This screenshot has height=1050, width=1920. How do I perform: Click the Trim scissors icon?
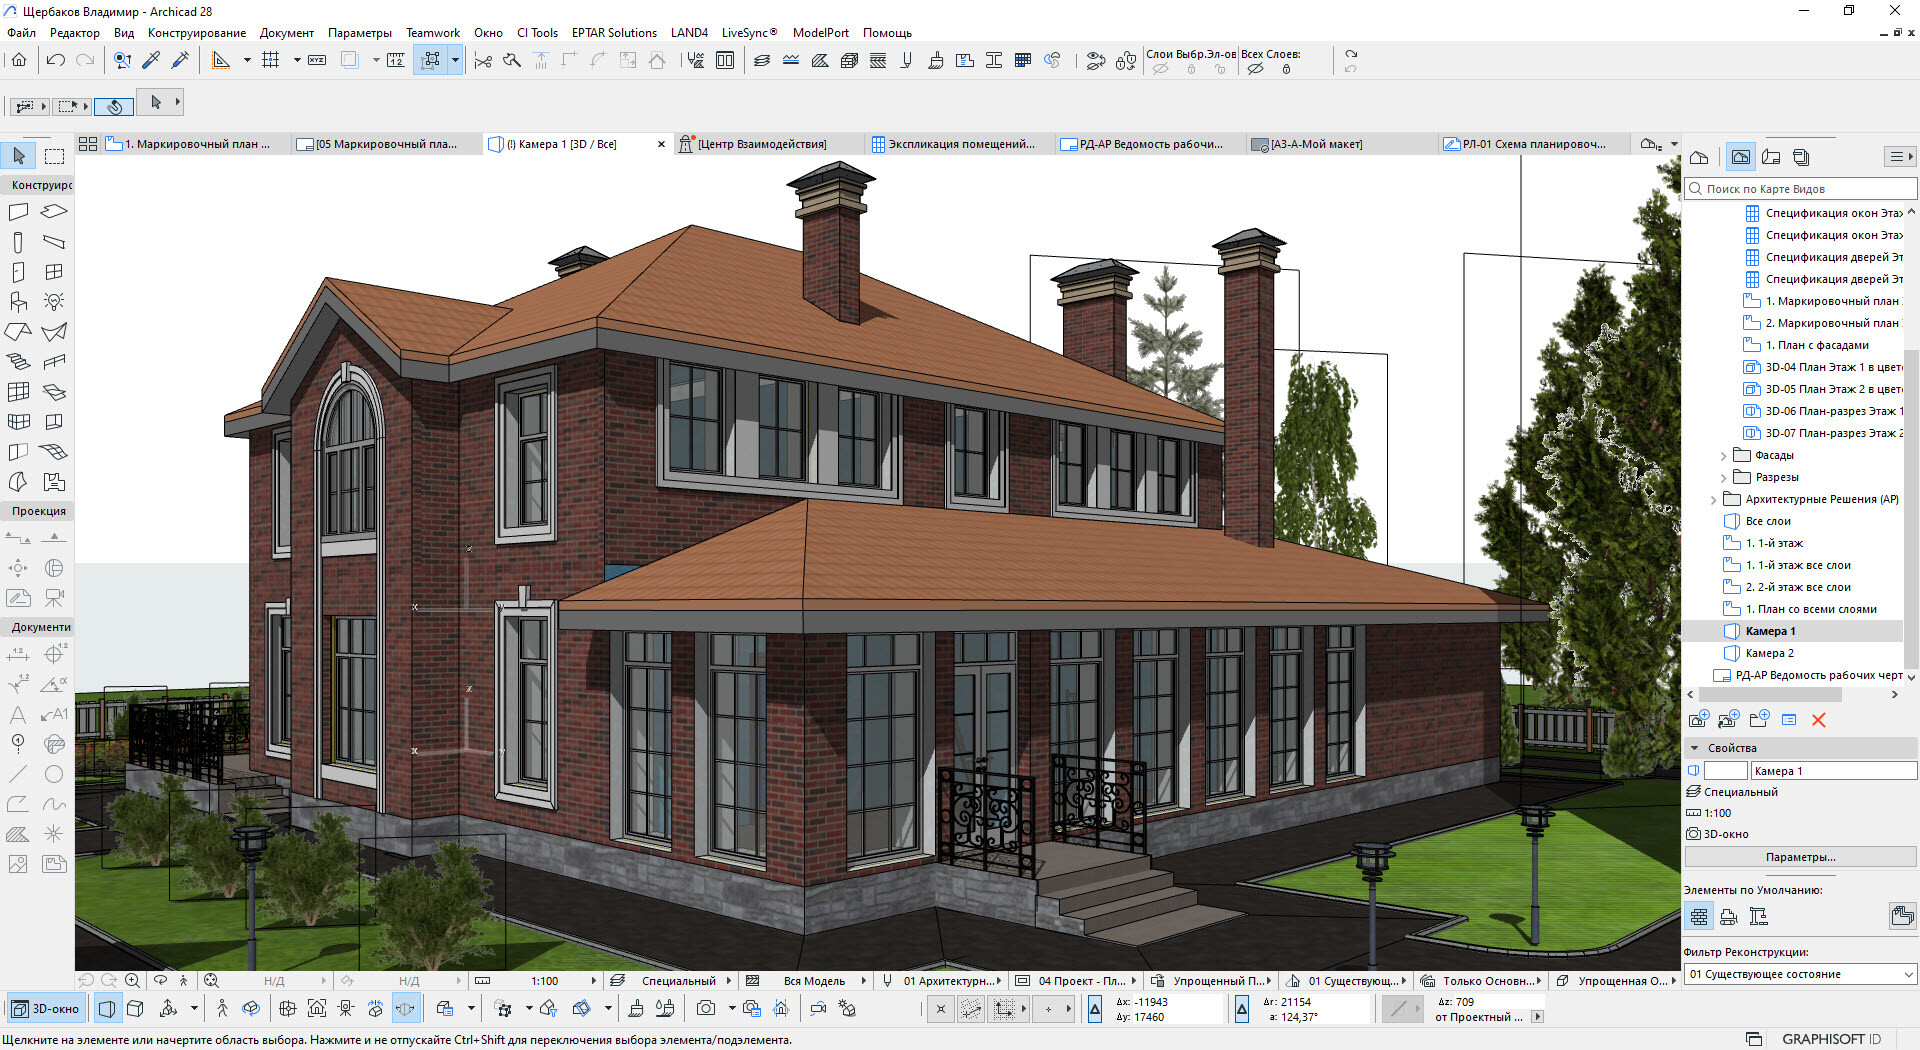pyautogui.click(x=483, y=61)
